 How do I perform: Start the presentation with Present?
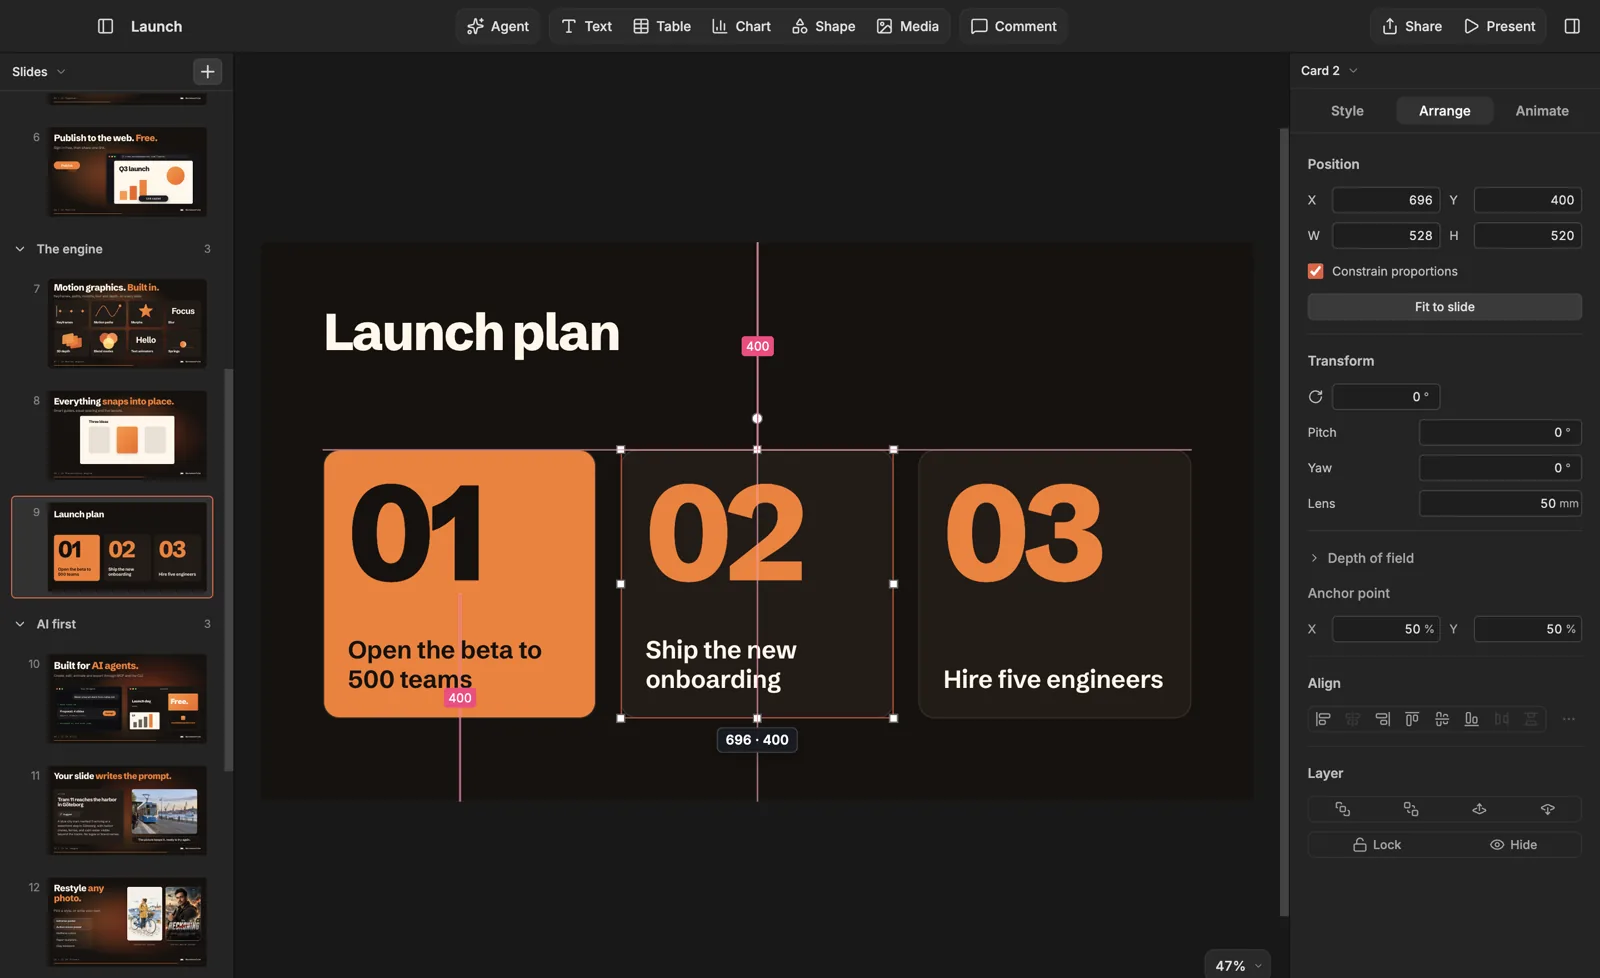click(x=1499, y=26)
